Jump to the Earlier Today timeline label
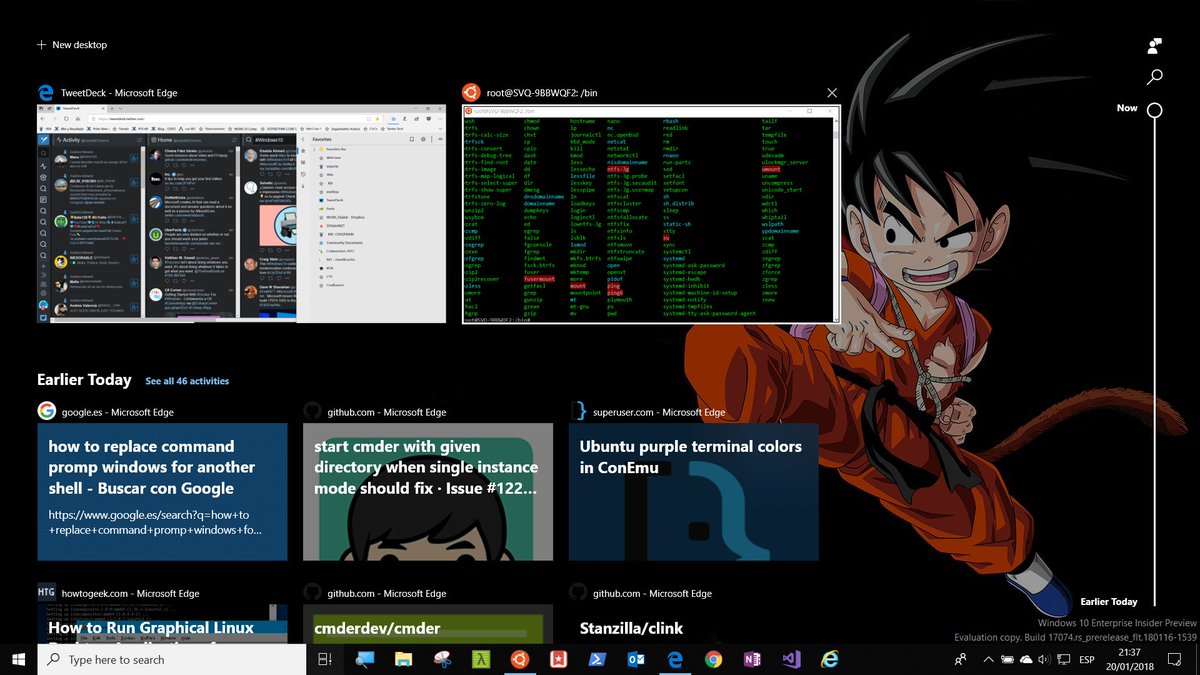The image size is (1200, 675). point(1109,602)
